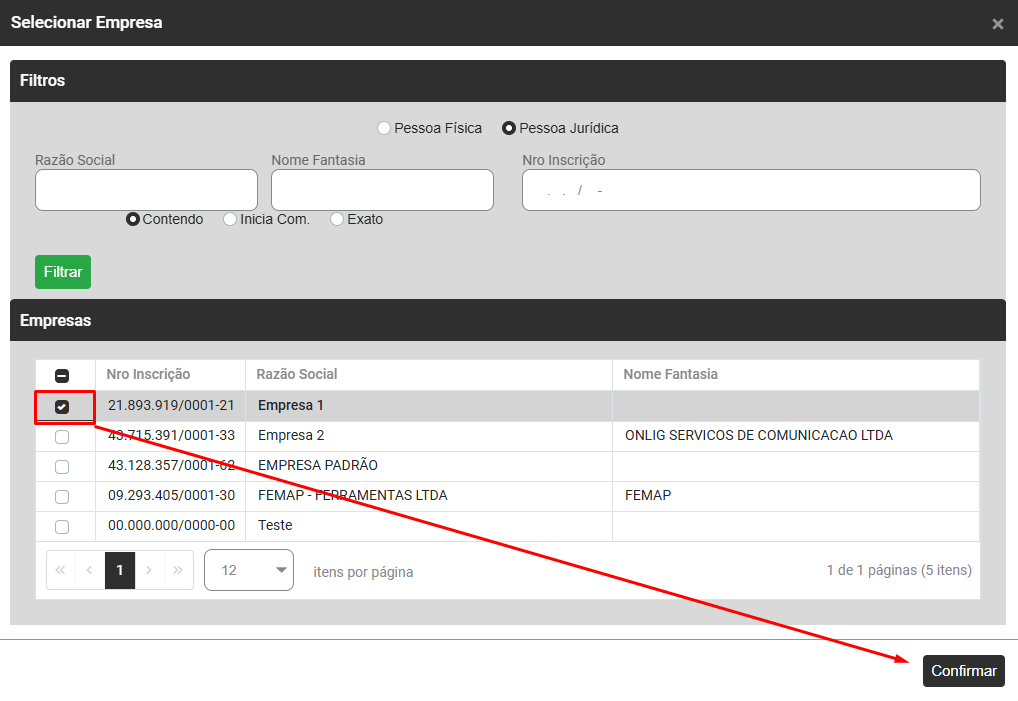Select Pessoa Física radio option
The height and width of the screenshot is (701, 1018).
[x=384, y=128]
